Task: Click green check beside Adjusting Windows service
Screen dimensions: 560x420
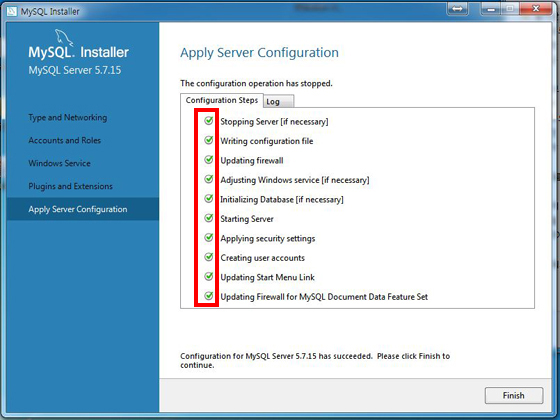Action: pos(209,179)
